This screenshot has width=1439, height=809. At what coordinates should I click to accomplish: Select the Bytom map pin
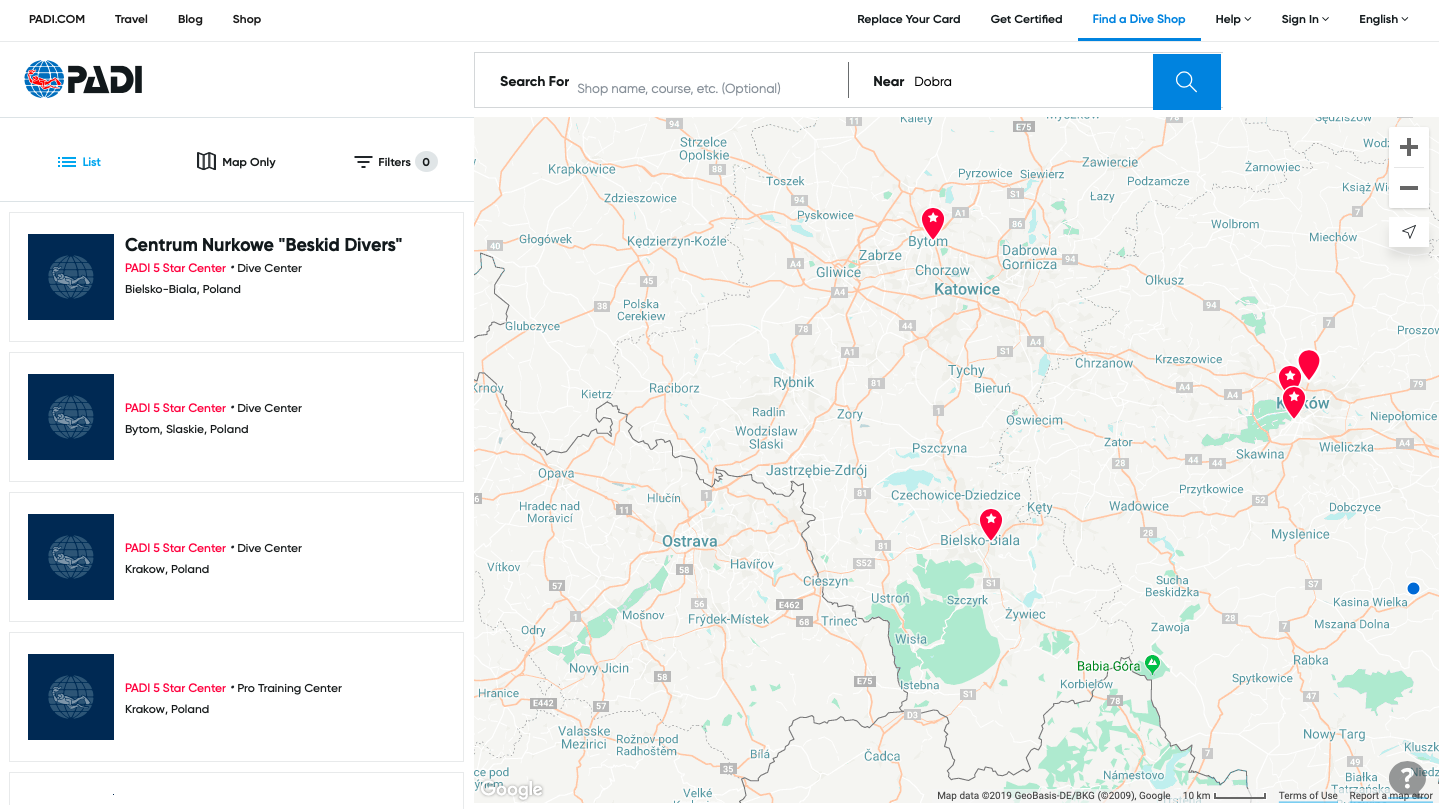(x=932, y=222)
